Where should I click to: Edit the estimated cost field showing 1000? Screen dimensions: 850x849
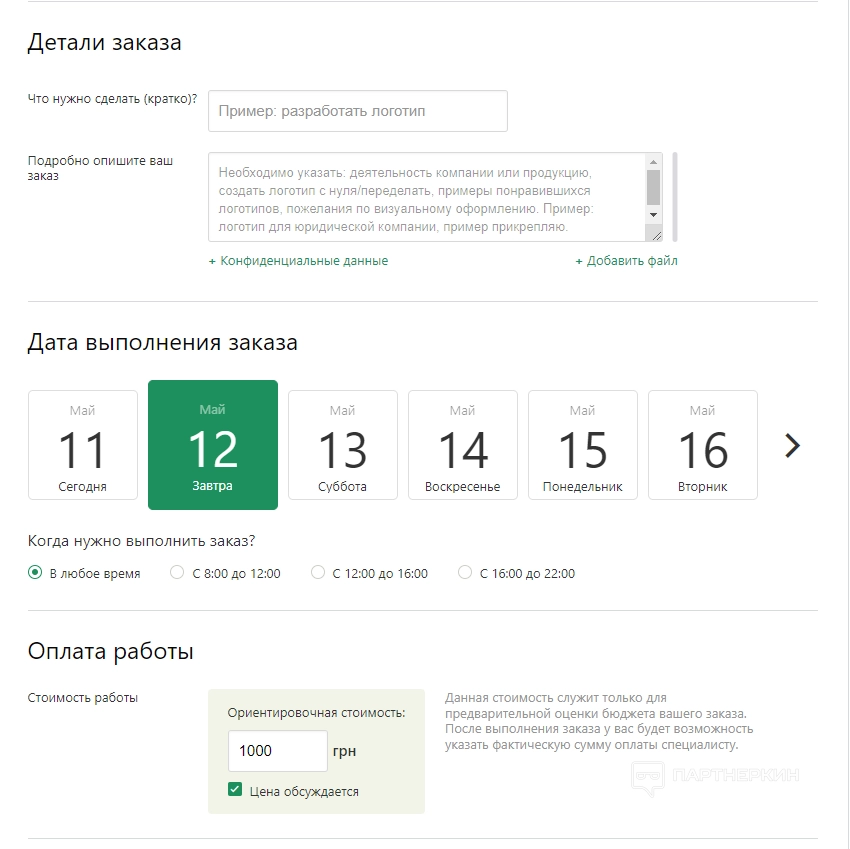[x=278, y=751]
